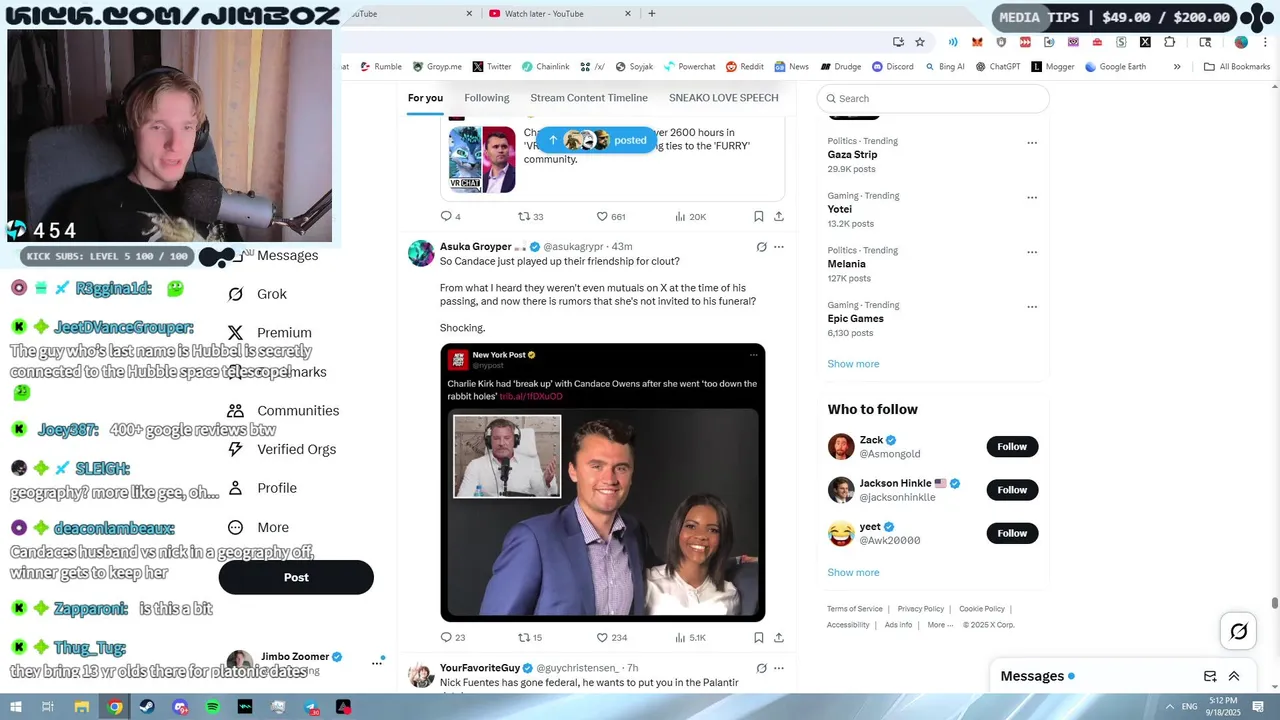1280x720 pixels.
Task: Open ChatGPT bookmark
Action: point(997,67)
